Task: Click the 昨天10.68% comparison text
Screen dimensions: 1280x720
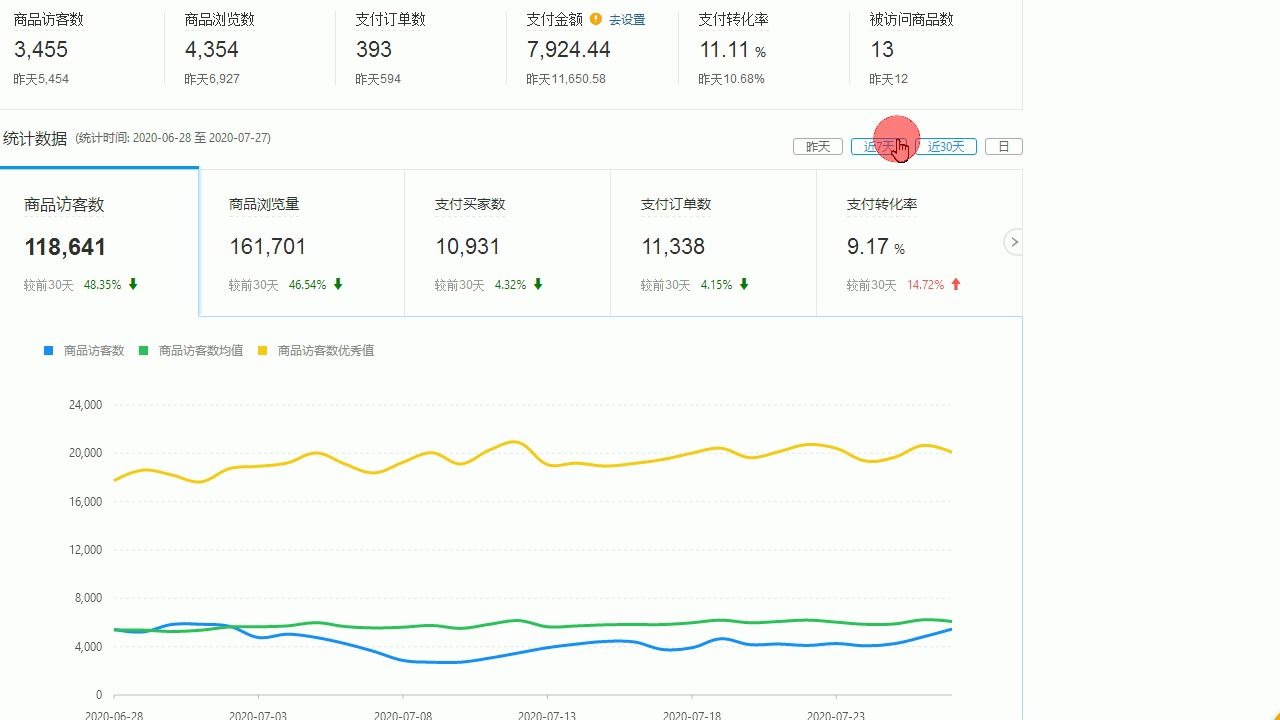Action: click(x=731, y=79)
